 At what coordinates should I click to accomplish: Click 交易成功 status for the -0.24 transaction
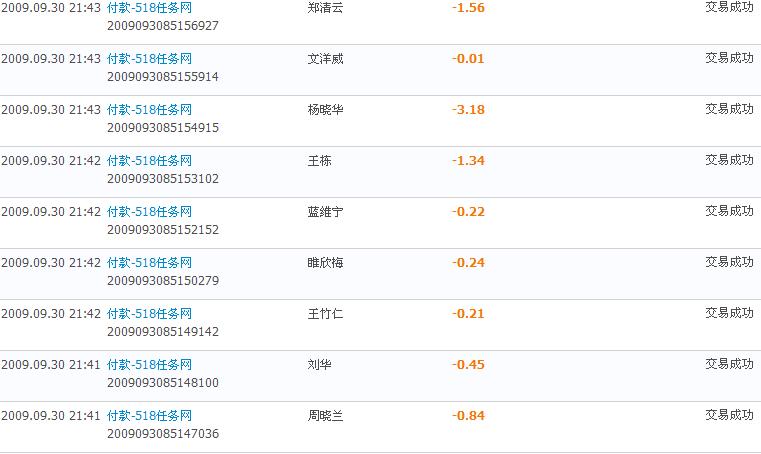(x=729, y=262)
